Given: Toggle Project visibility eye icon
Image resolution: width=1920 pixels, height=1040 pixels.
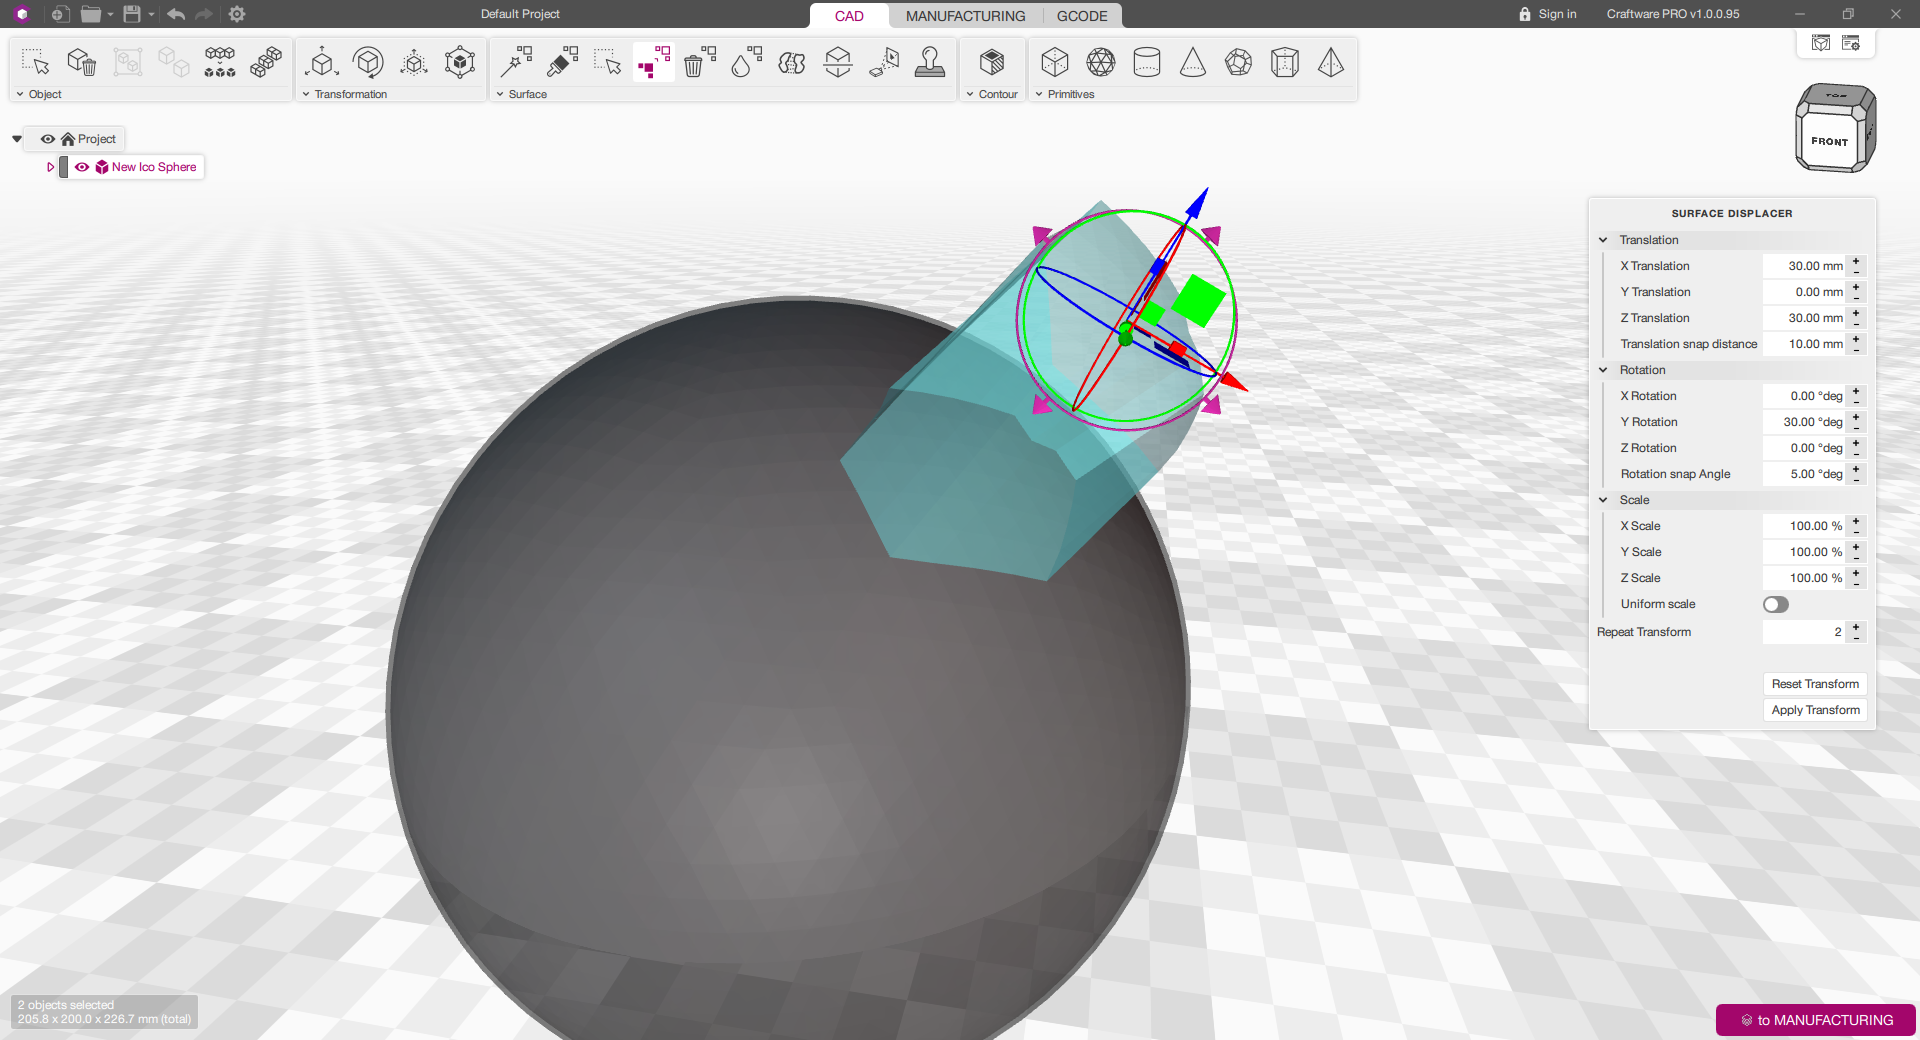Looking at the screenshot, I should click(x=47, y=139).
